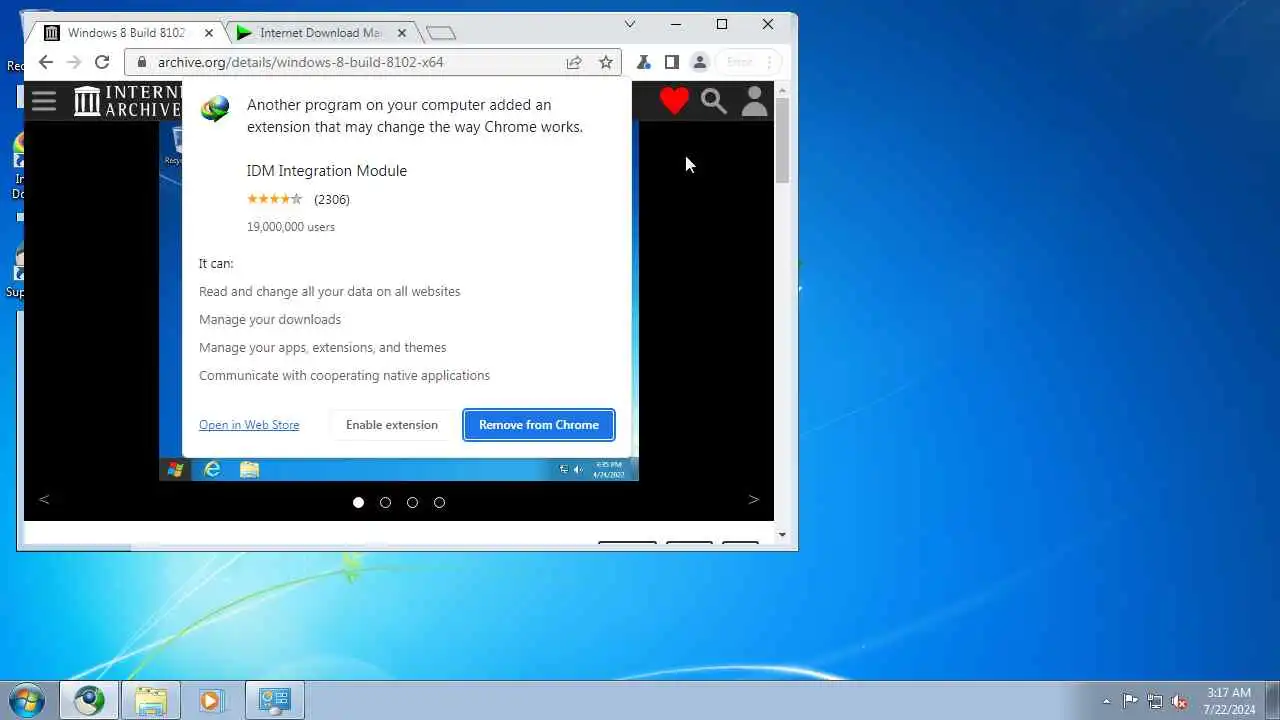The image size is (1280, 720).
Task: Select the first carousel dot
Action: pyautogui.click(x=358, y=502)
